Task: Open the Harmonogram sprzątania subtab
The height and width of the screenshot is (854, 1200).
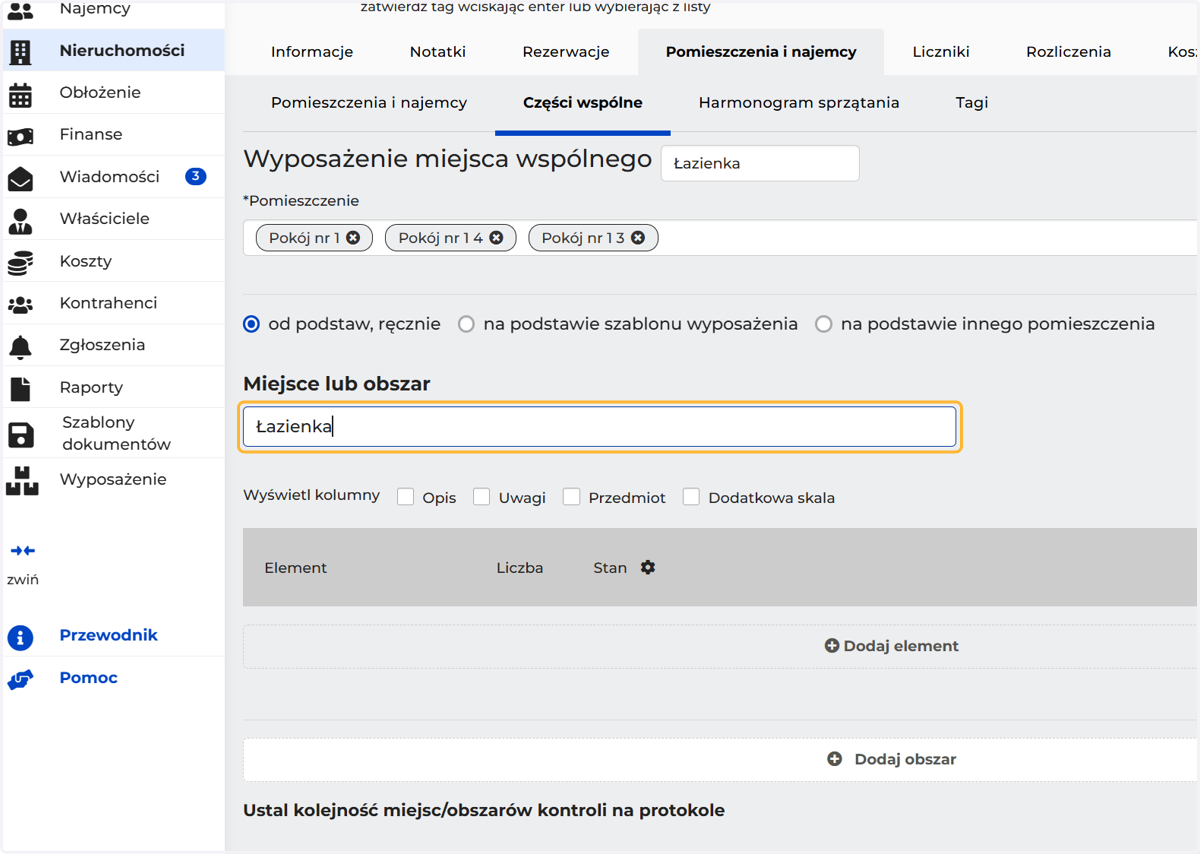Action: (799, 103)
